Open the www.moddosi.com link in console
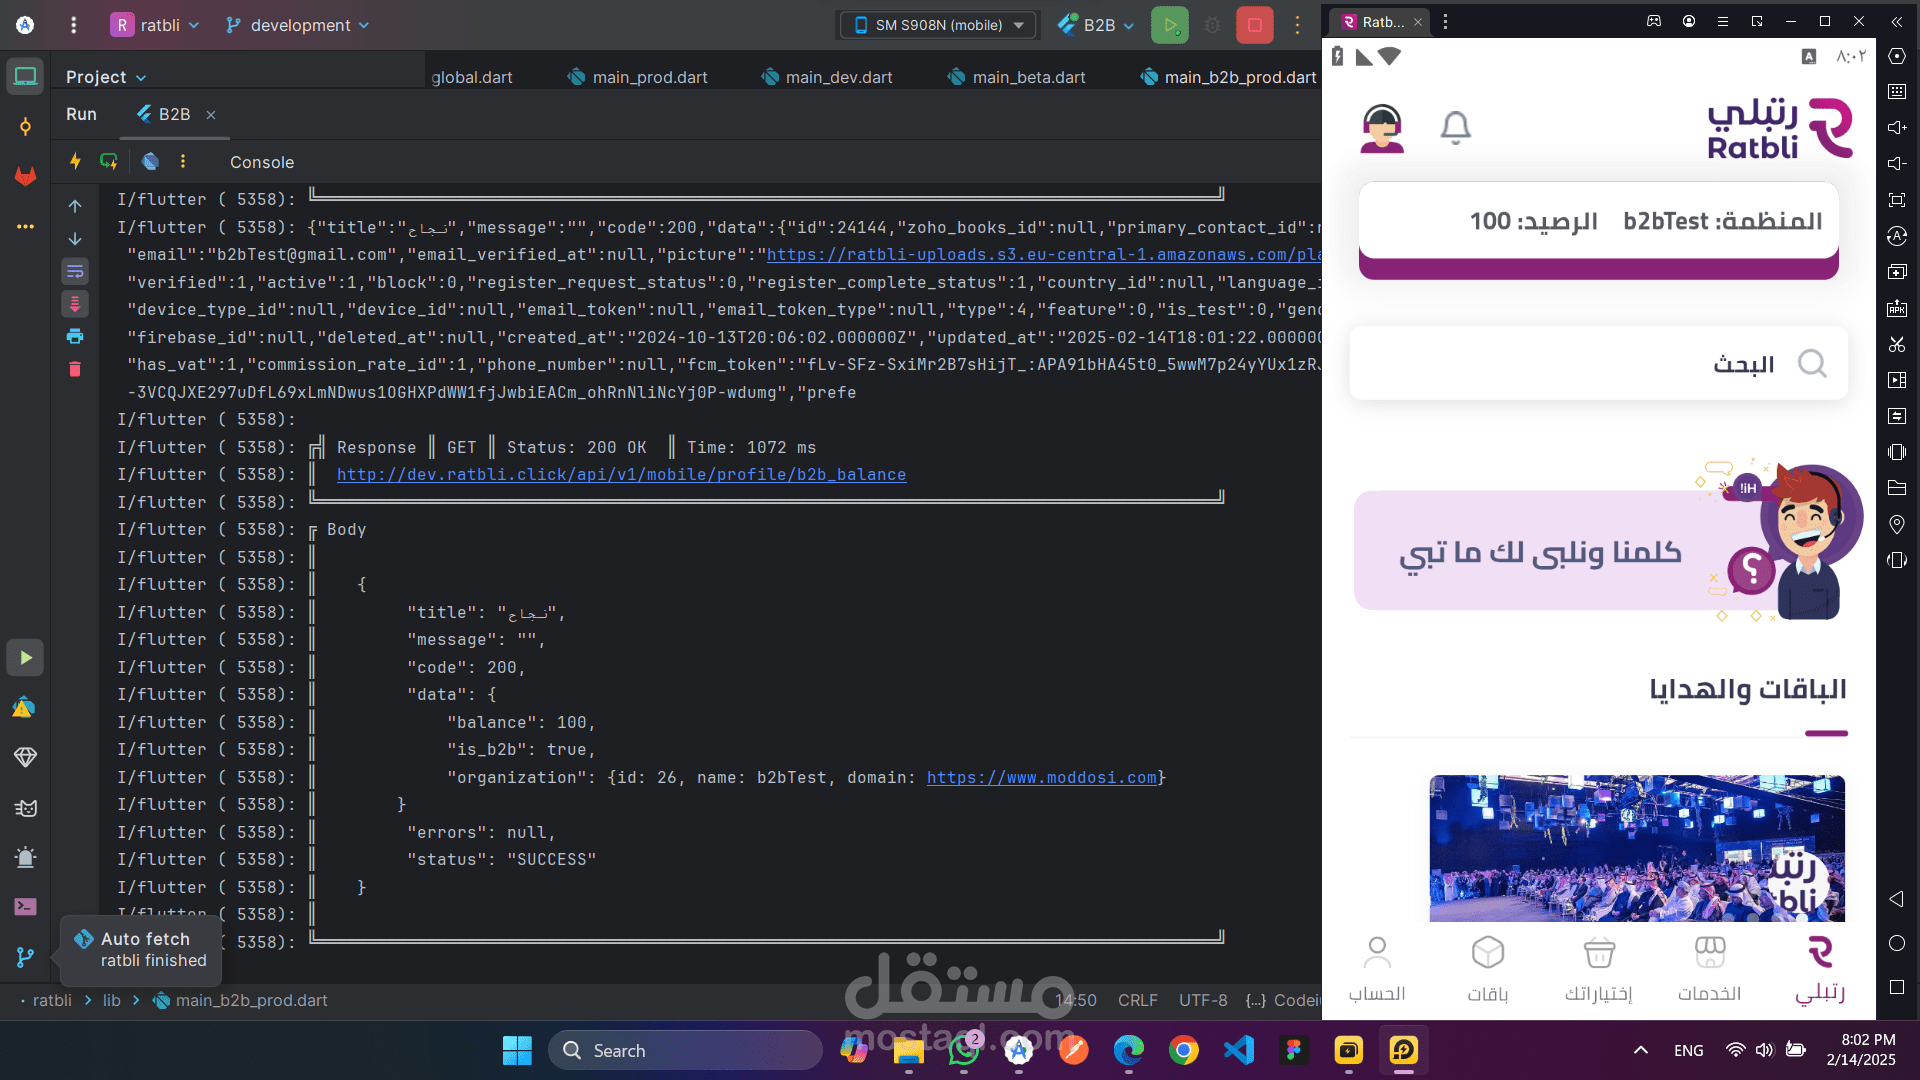The height and width of the screenshot is (1080, 1920). [x=1041, y=778]
